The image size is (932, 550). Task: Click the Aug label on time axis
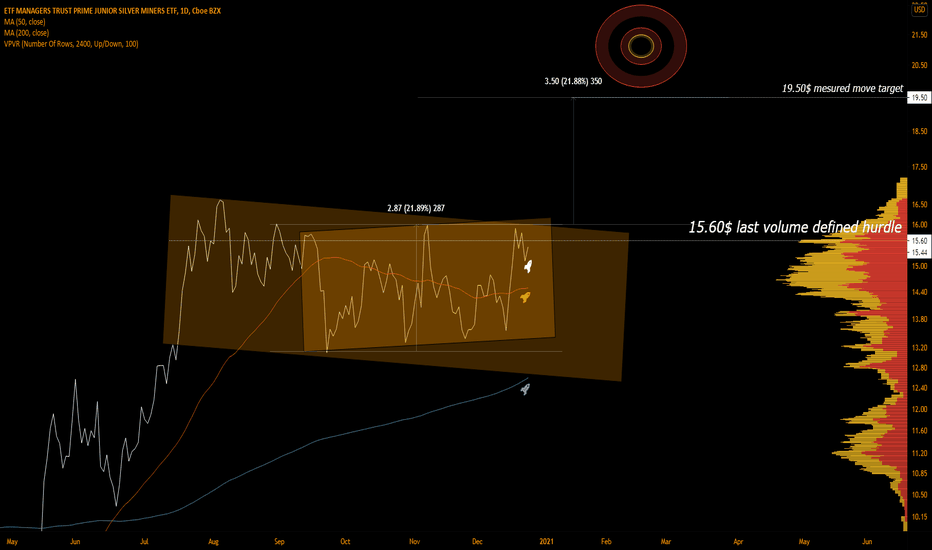tap(213, 542)
